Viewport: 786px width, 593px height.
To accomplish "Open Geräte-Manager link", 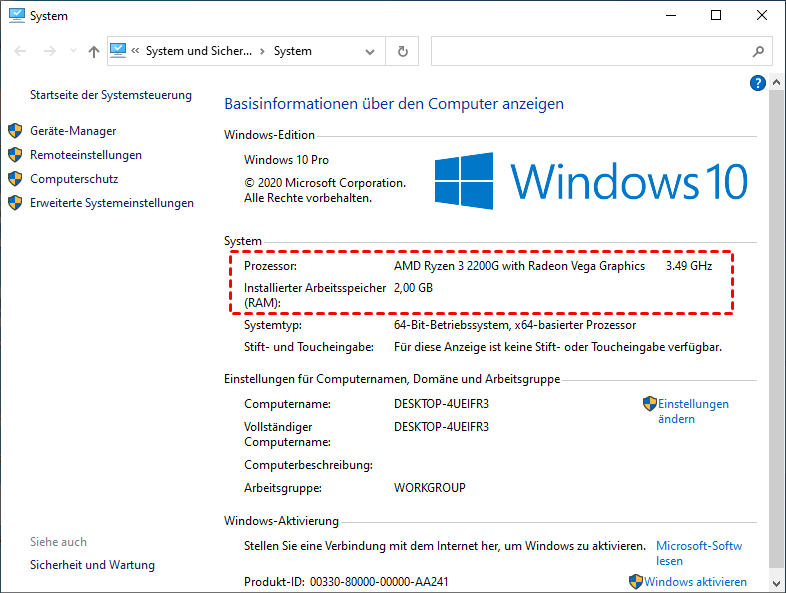I will 73,131.
